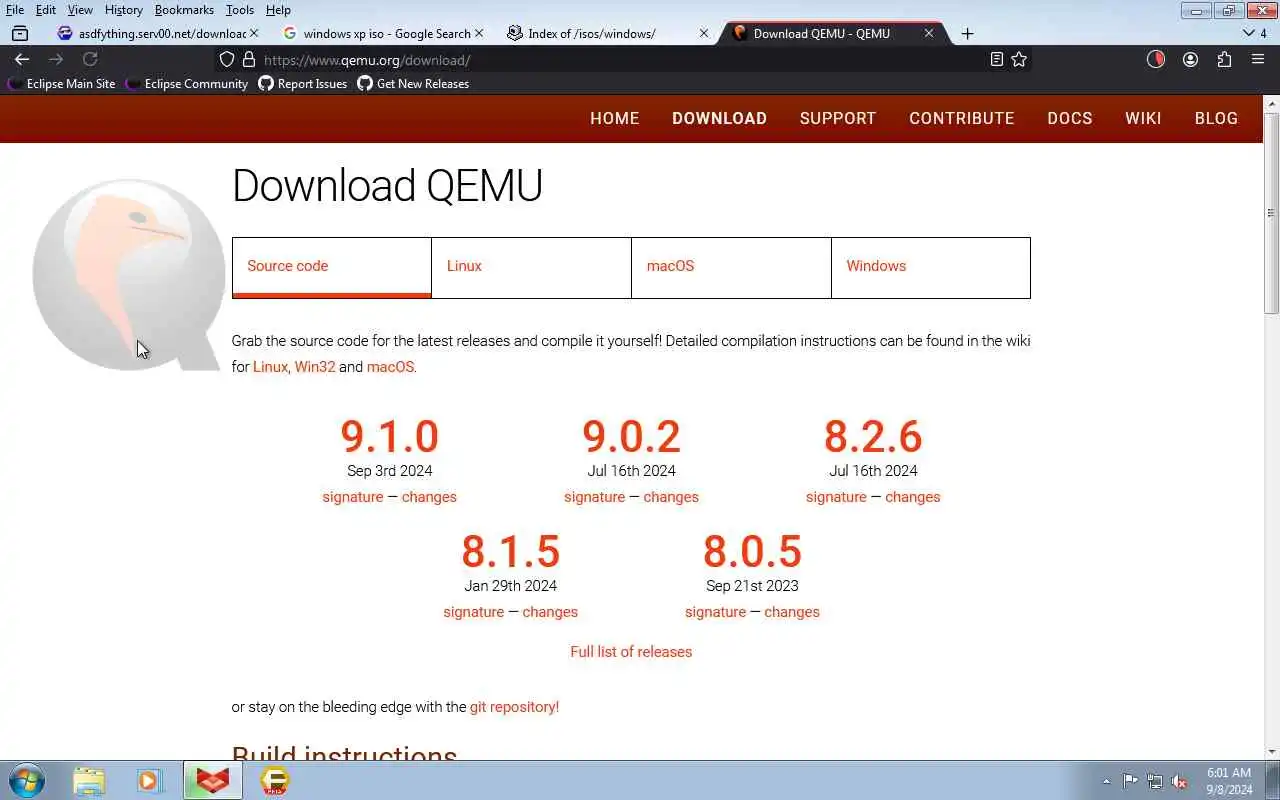Open DOCS in the site navigation
The width and height of the screenshot is (1280, 800).
1069,118
